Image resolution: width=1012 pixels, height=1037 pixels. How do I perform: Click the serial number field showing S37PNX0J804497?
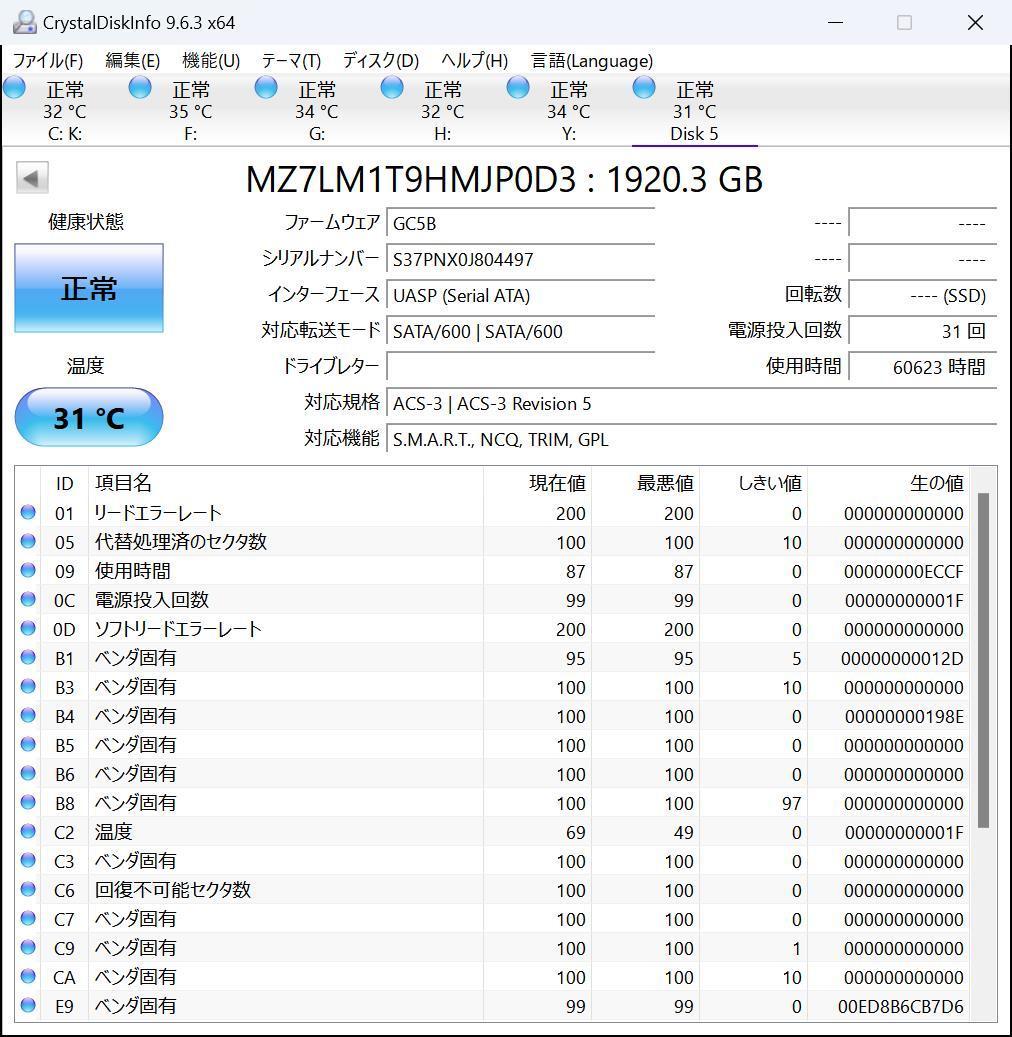(520, 259)
